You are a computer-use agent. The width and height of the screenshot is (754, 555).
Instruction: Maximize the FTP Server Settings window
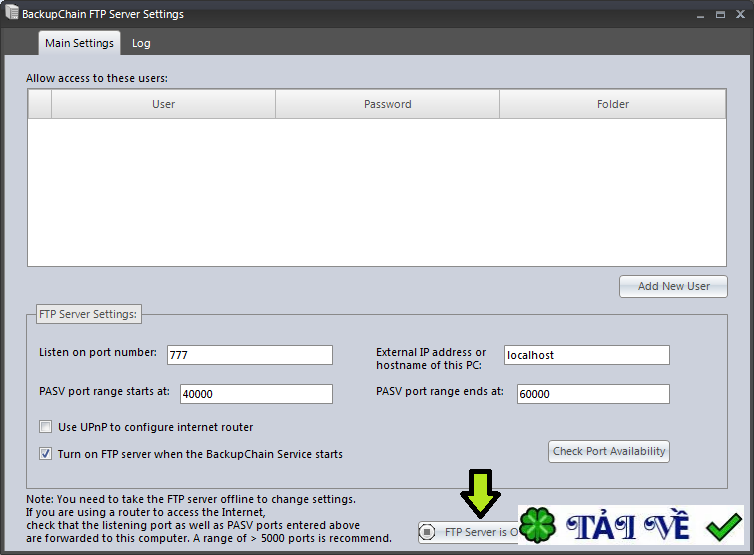point(720,14)
